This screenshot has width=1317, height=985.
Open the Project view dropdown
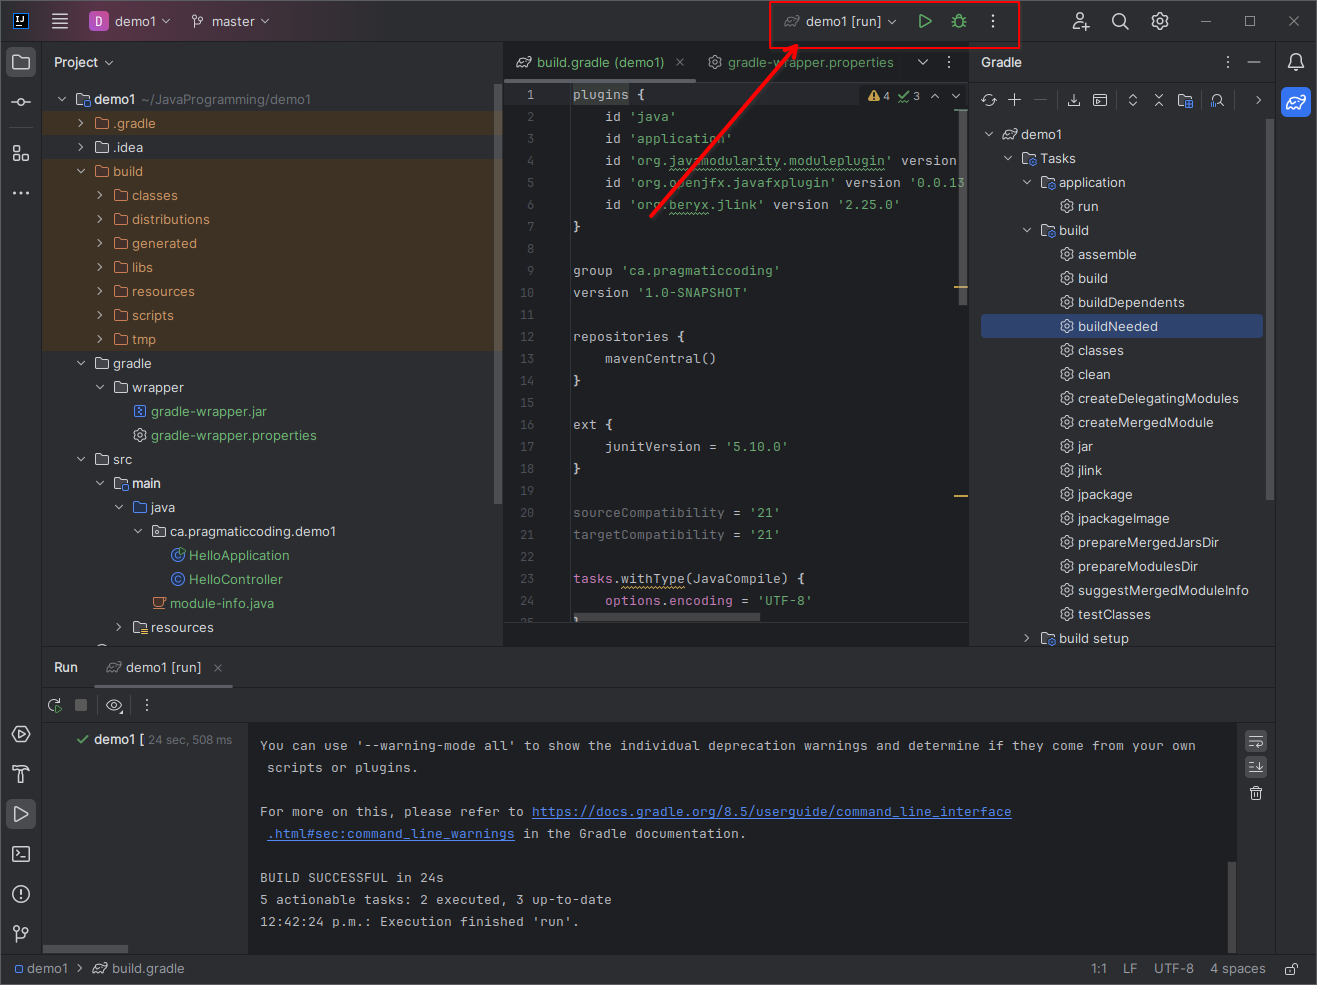[83, 62]
